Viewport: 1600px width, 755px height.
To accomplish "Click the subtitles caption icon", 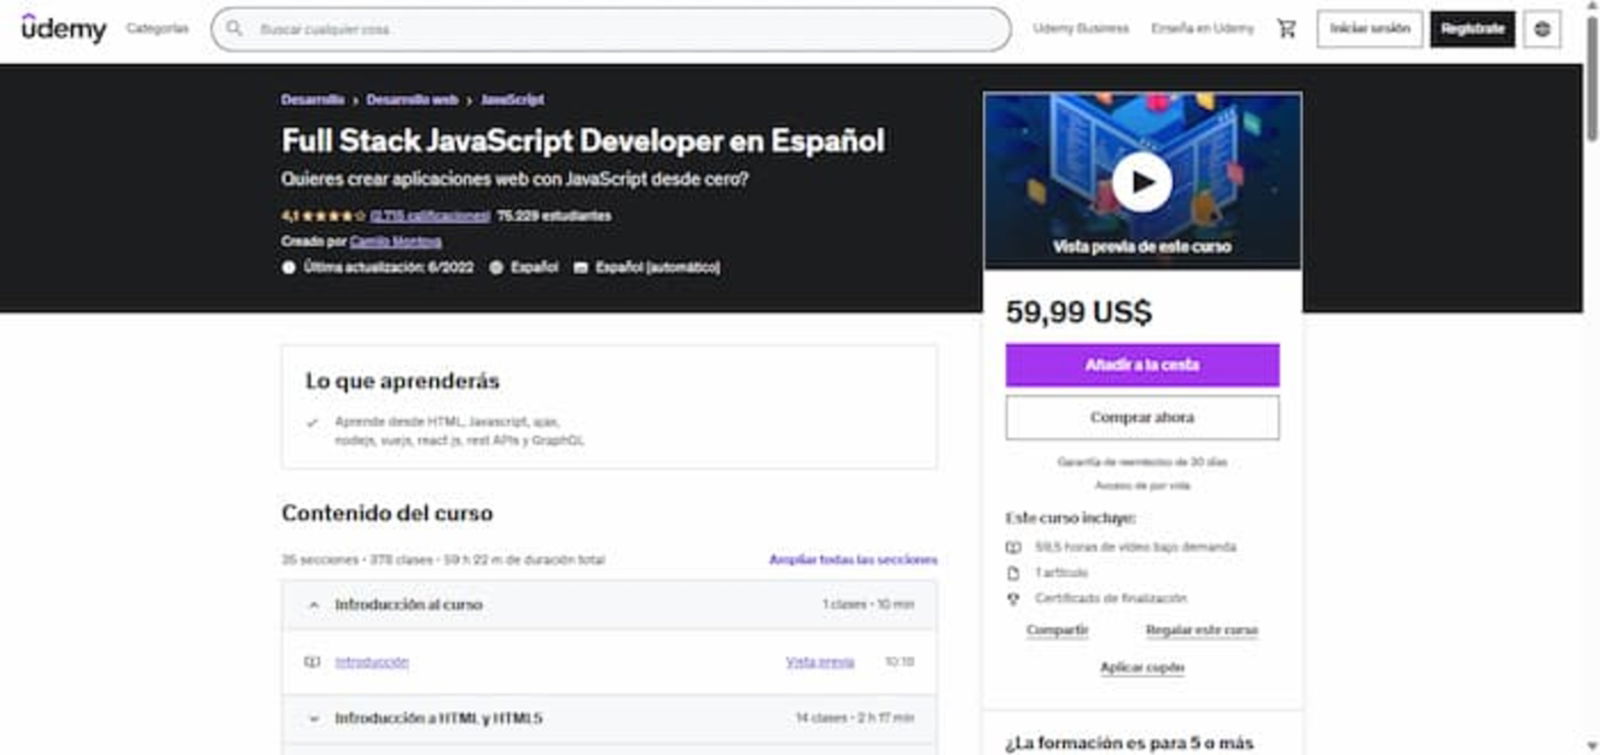I will click(580, 267).
